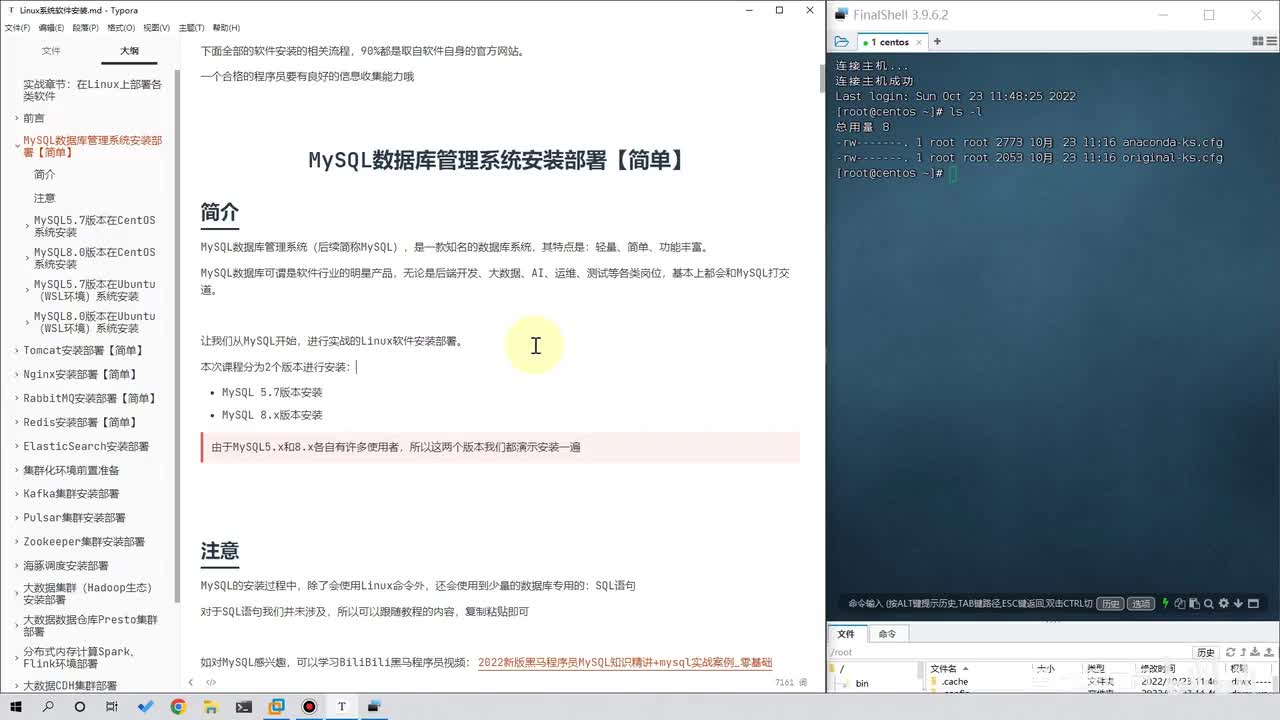Screen dimensions: 1280x720
Task: Open the 2022新版黑马程序员MySQL知识精讲 link
Action: pyautogui.click(x=625, y=662)
